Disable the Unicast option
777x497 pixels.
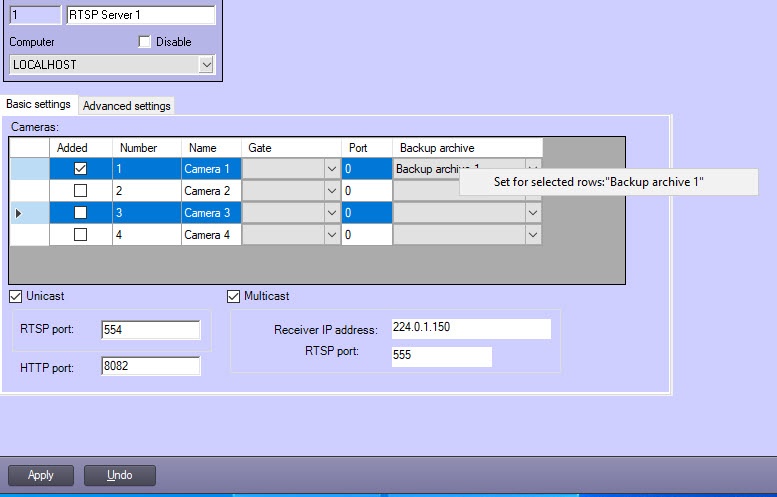[x=16, y=296]
